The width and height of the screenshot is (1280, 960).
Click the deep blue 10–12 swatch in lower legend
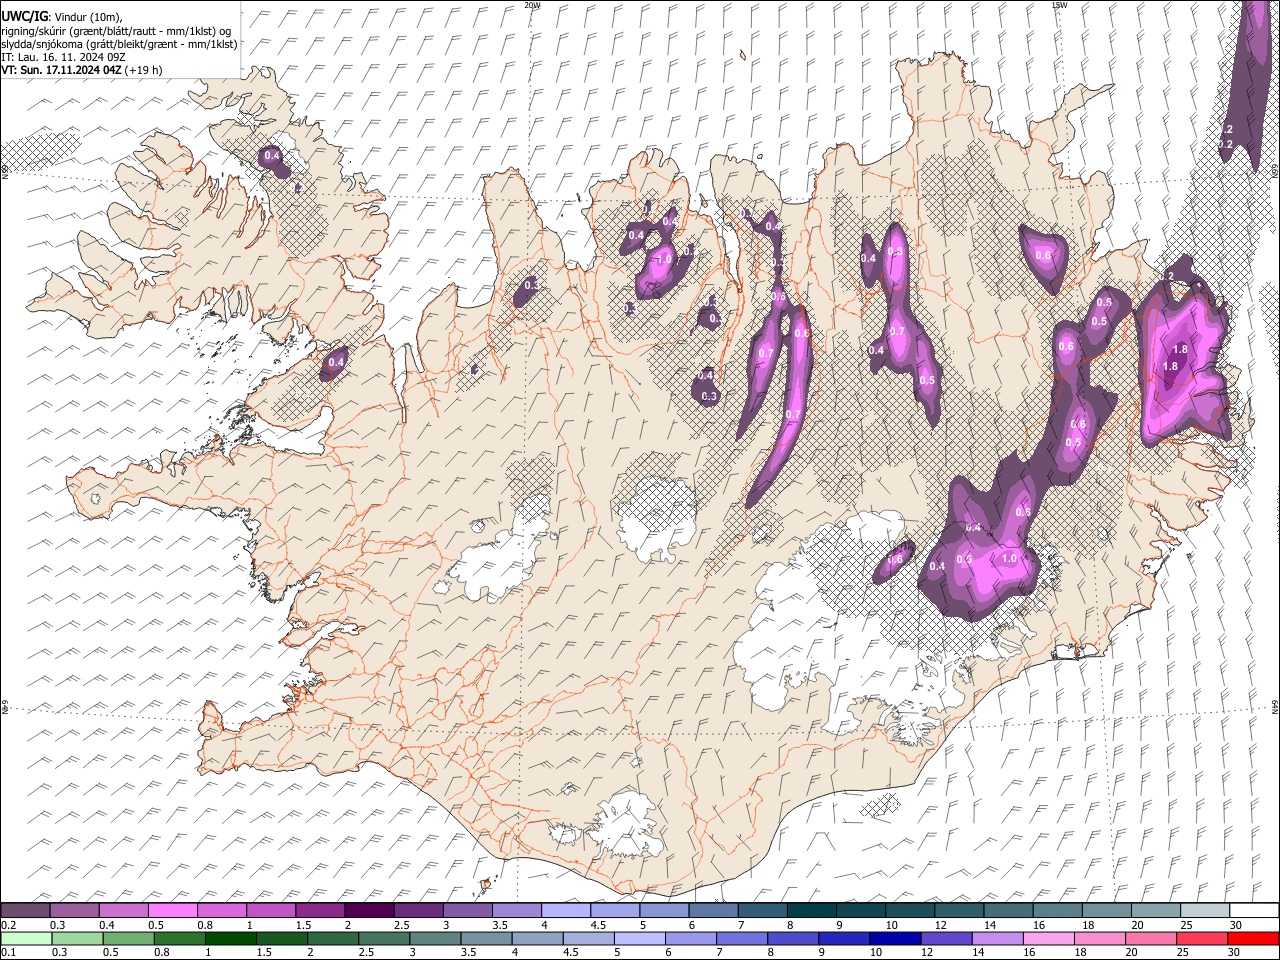coord(895,939)
